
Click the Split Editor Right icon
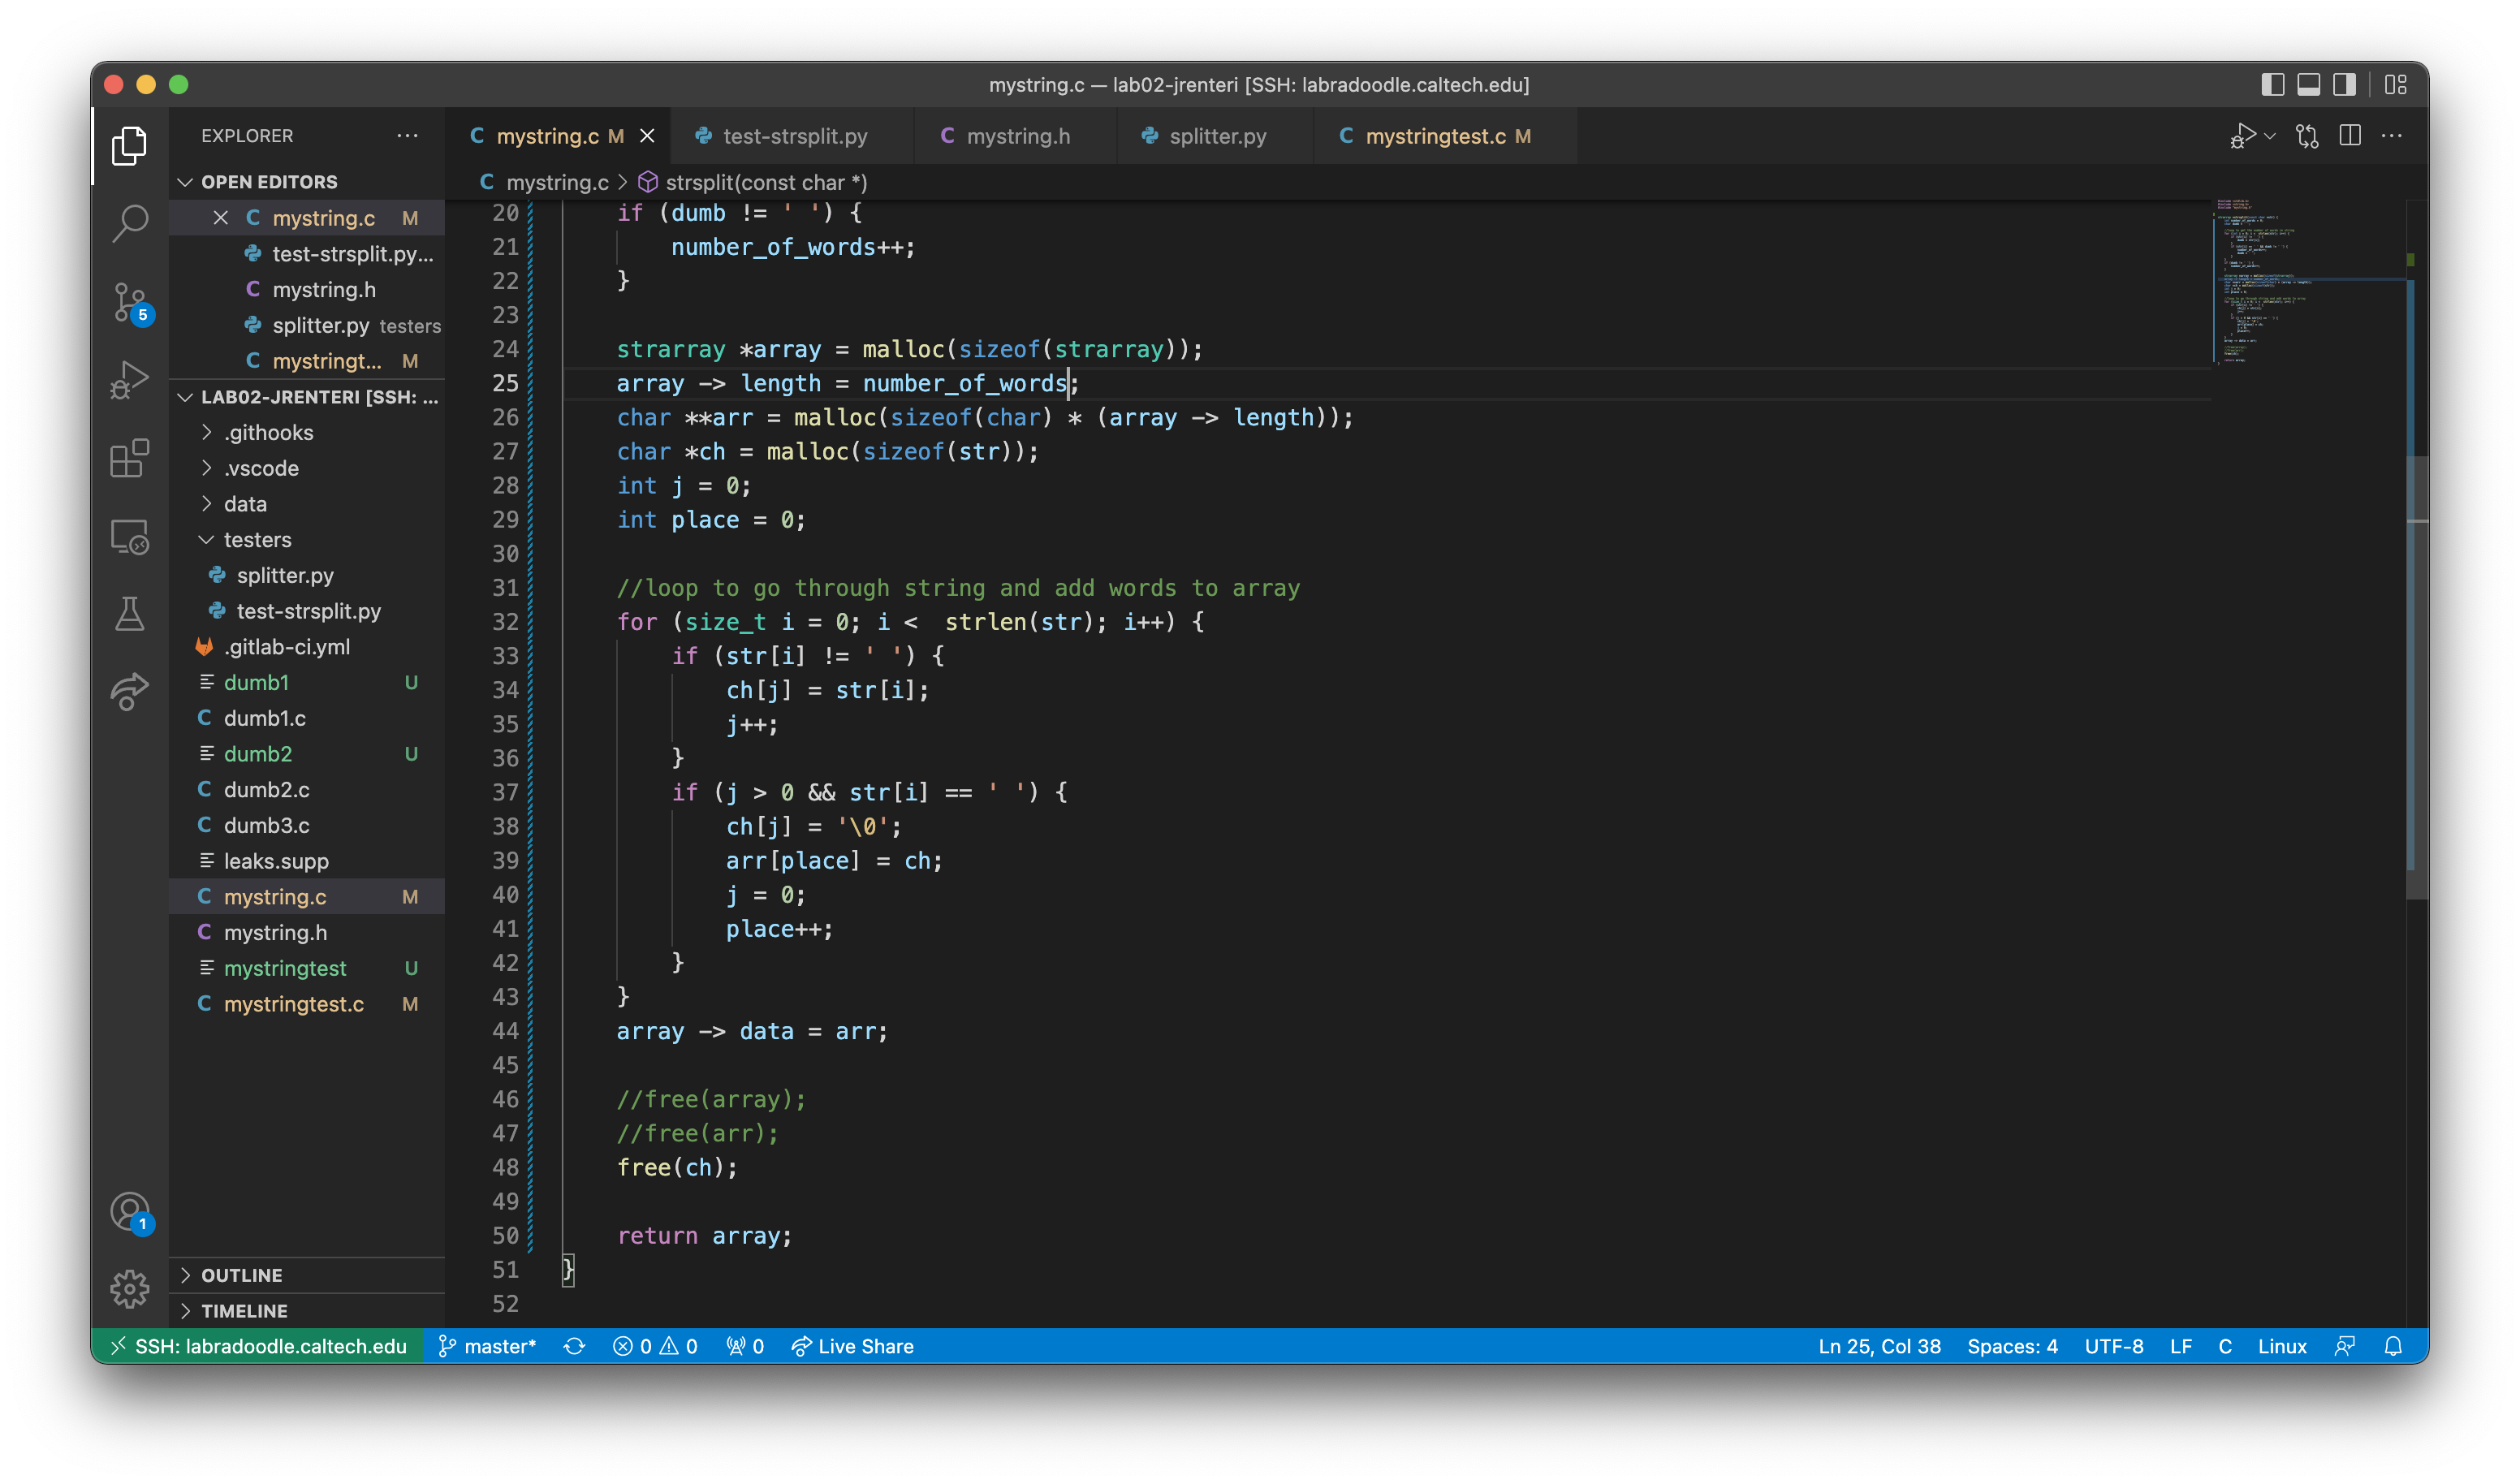(x=2350, y=136)
